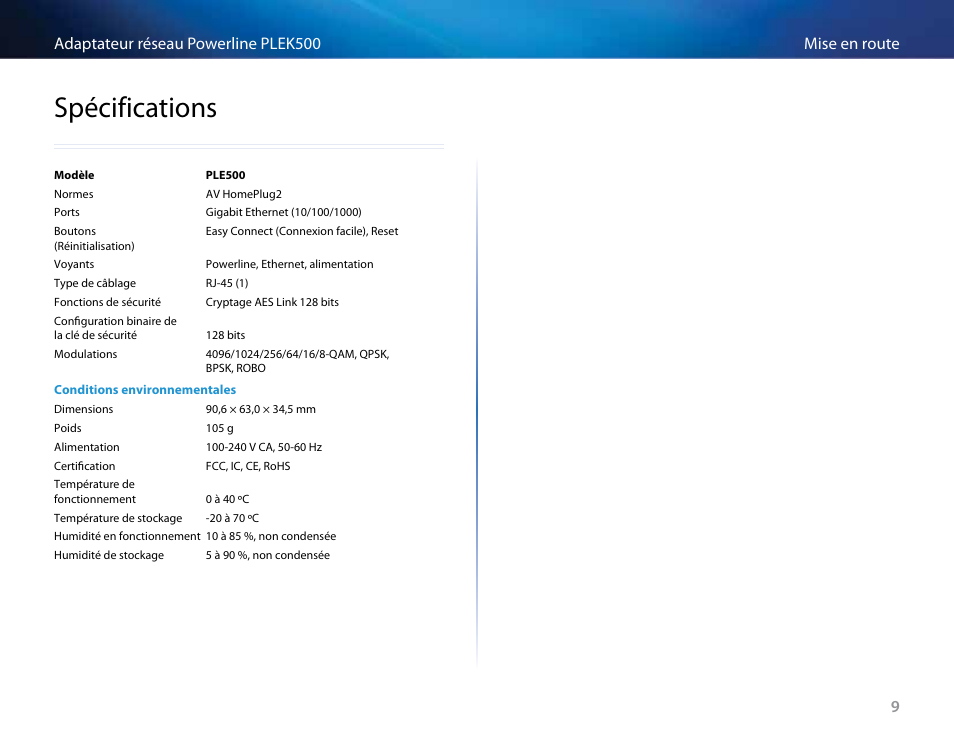Select the 'Modulations' row label
Image resolution: width=954 pixels, height=738 pixels.
(86, 354)
